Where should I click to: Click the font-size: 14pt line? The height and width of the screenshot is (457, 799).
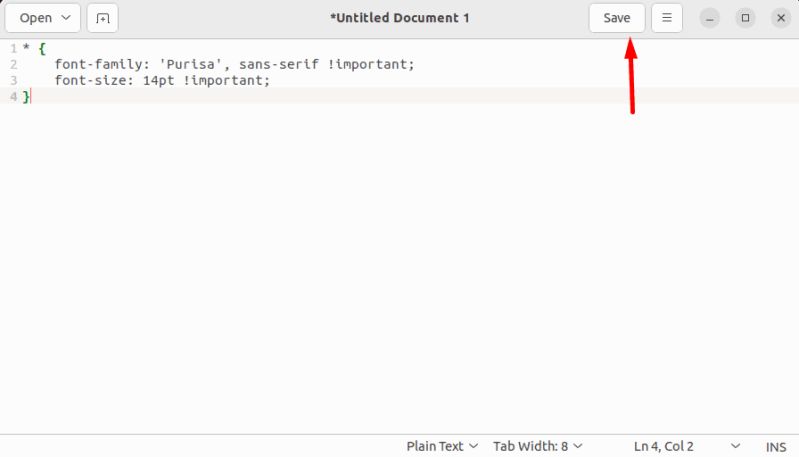click(x=162, y=80)
